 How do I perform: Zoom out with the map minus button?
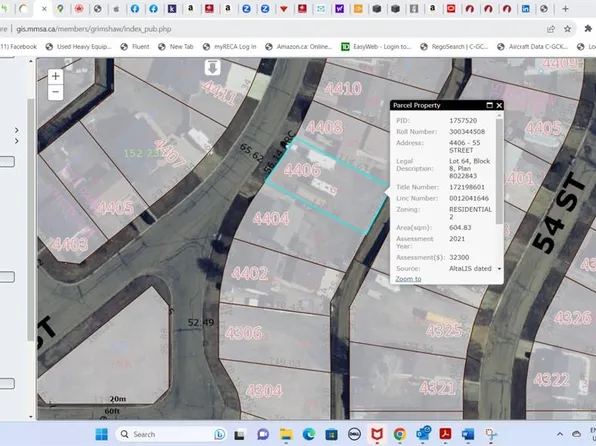pyautogui.click(x=55, y=92)
